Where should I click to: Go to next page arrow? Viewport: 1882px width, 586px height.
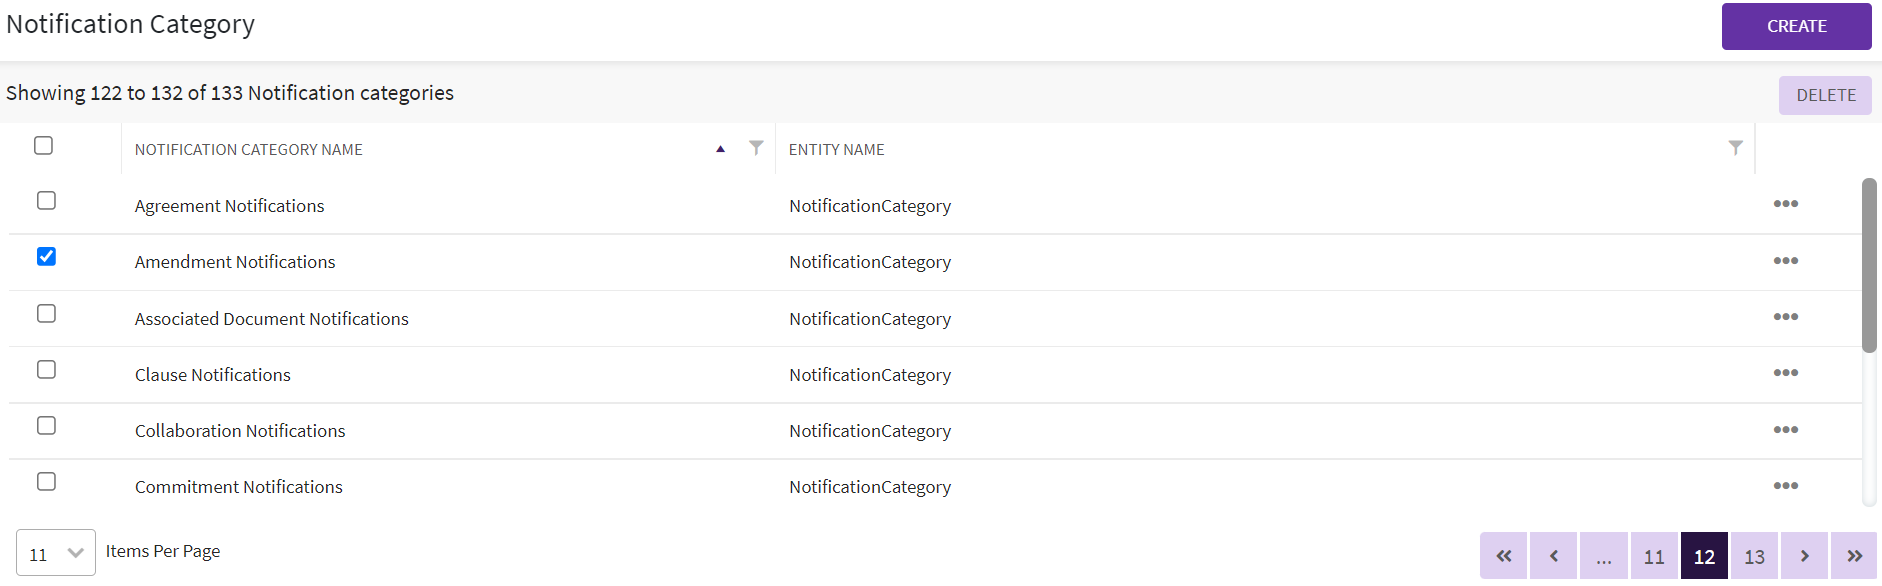(x=1804, y=556)
